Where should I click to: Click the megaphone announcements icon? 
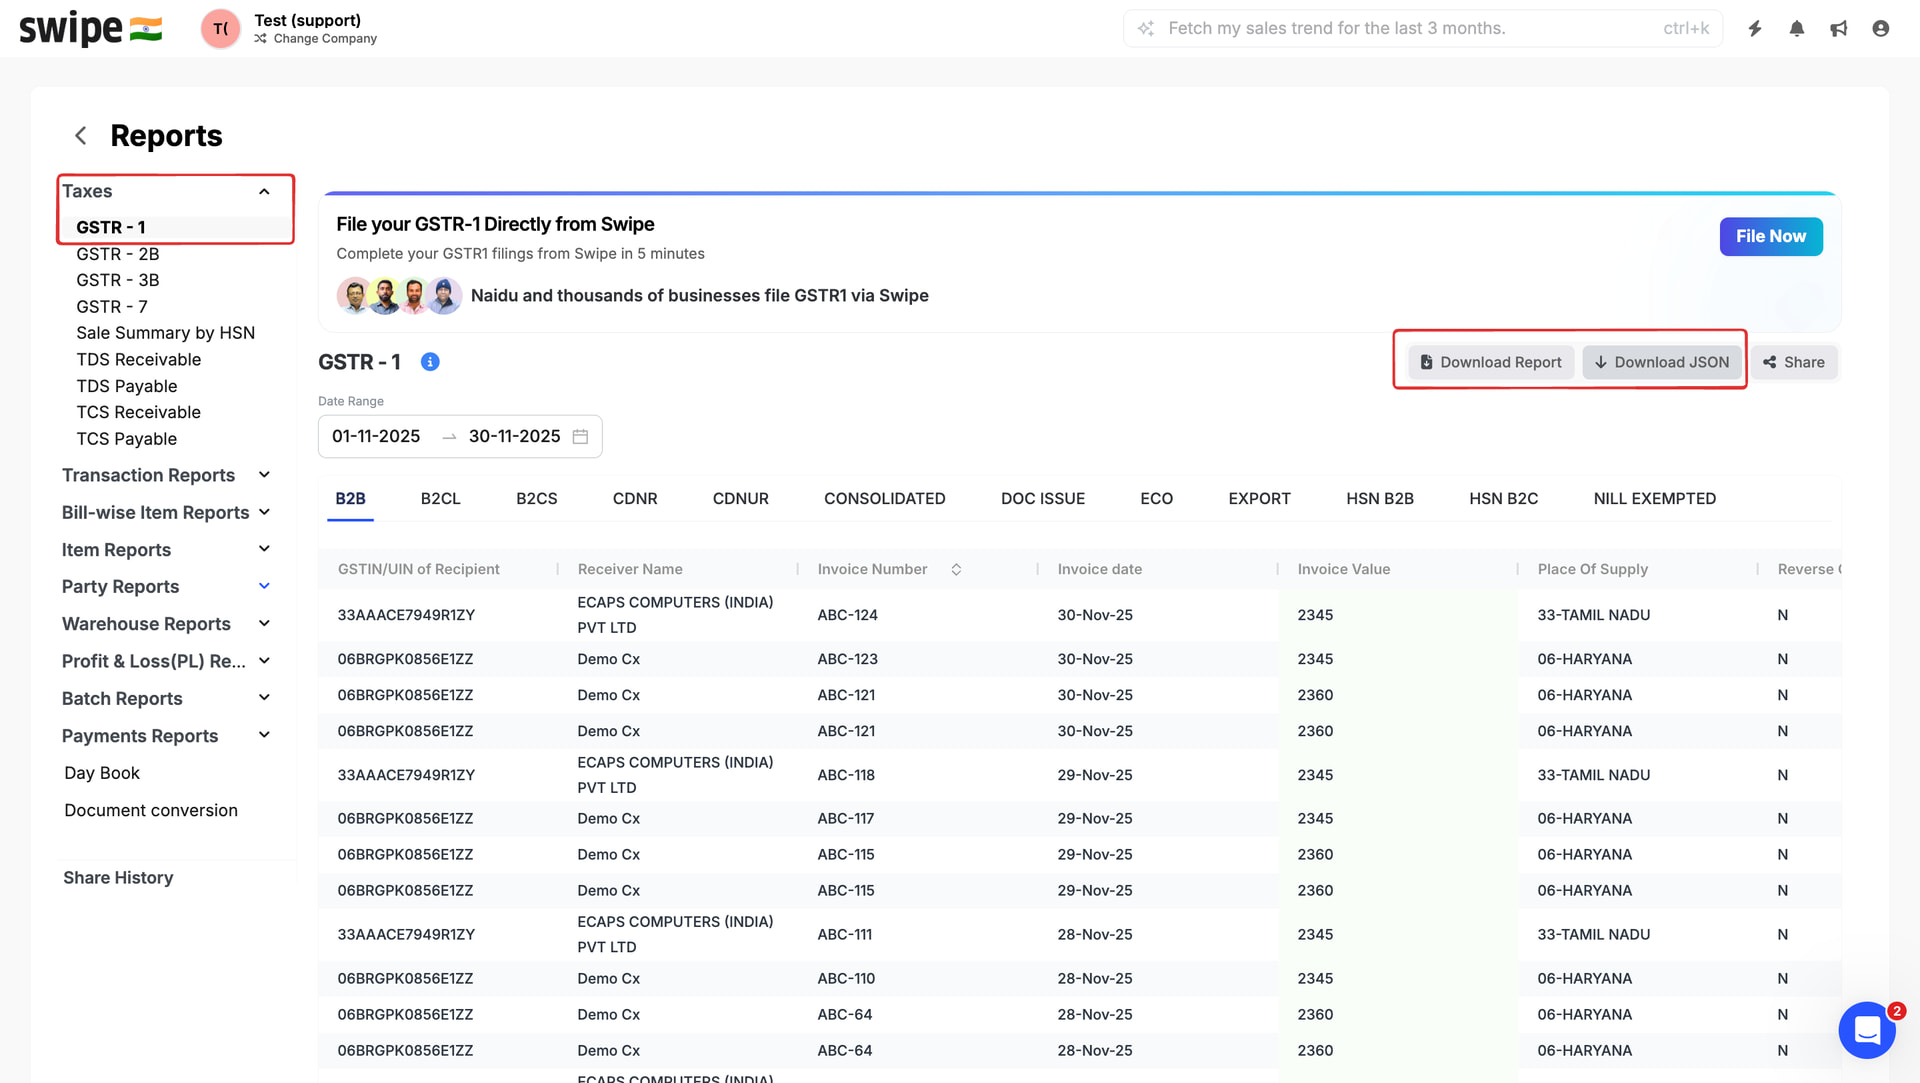click(1838, 28)
